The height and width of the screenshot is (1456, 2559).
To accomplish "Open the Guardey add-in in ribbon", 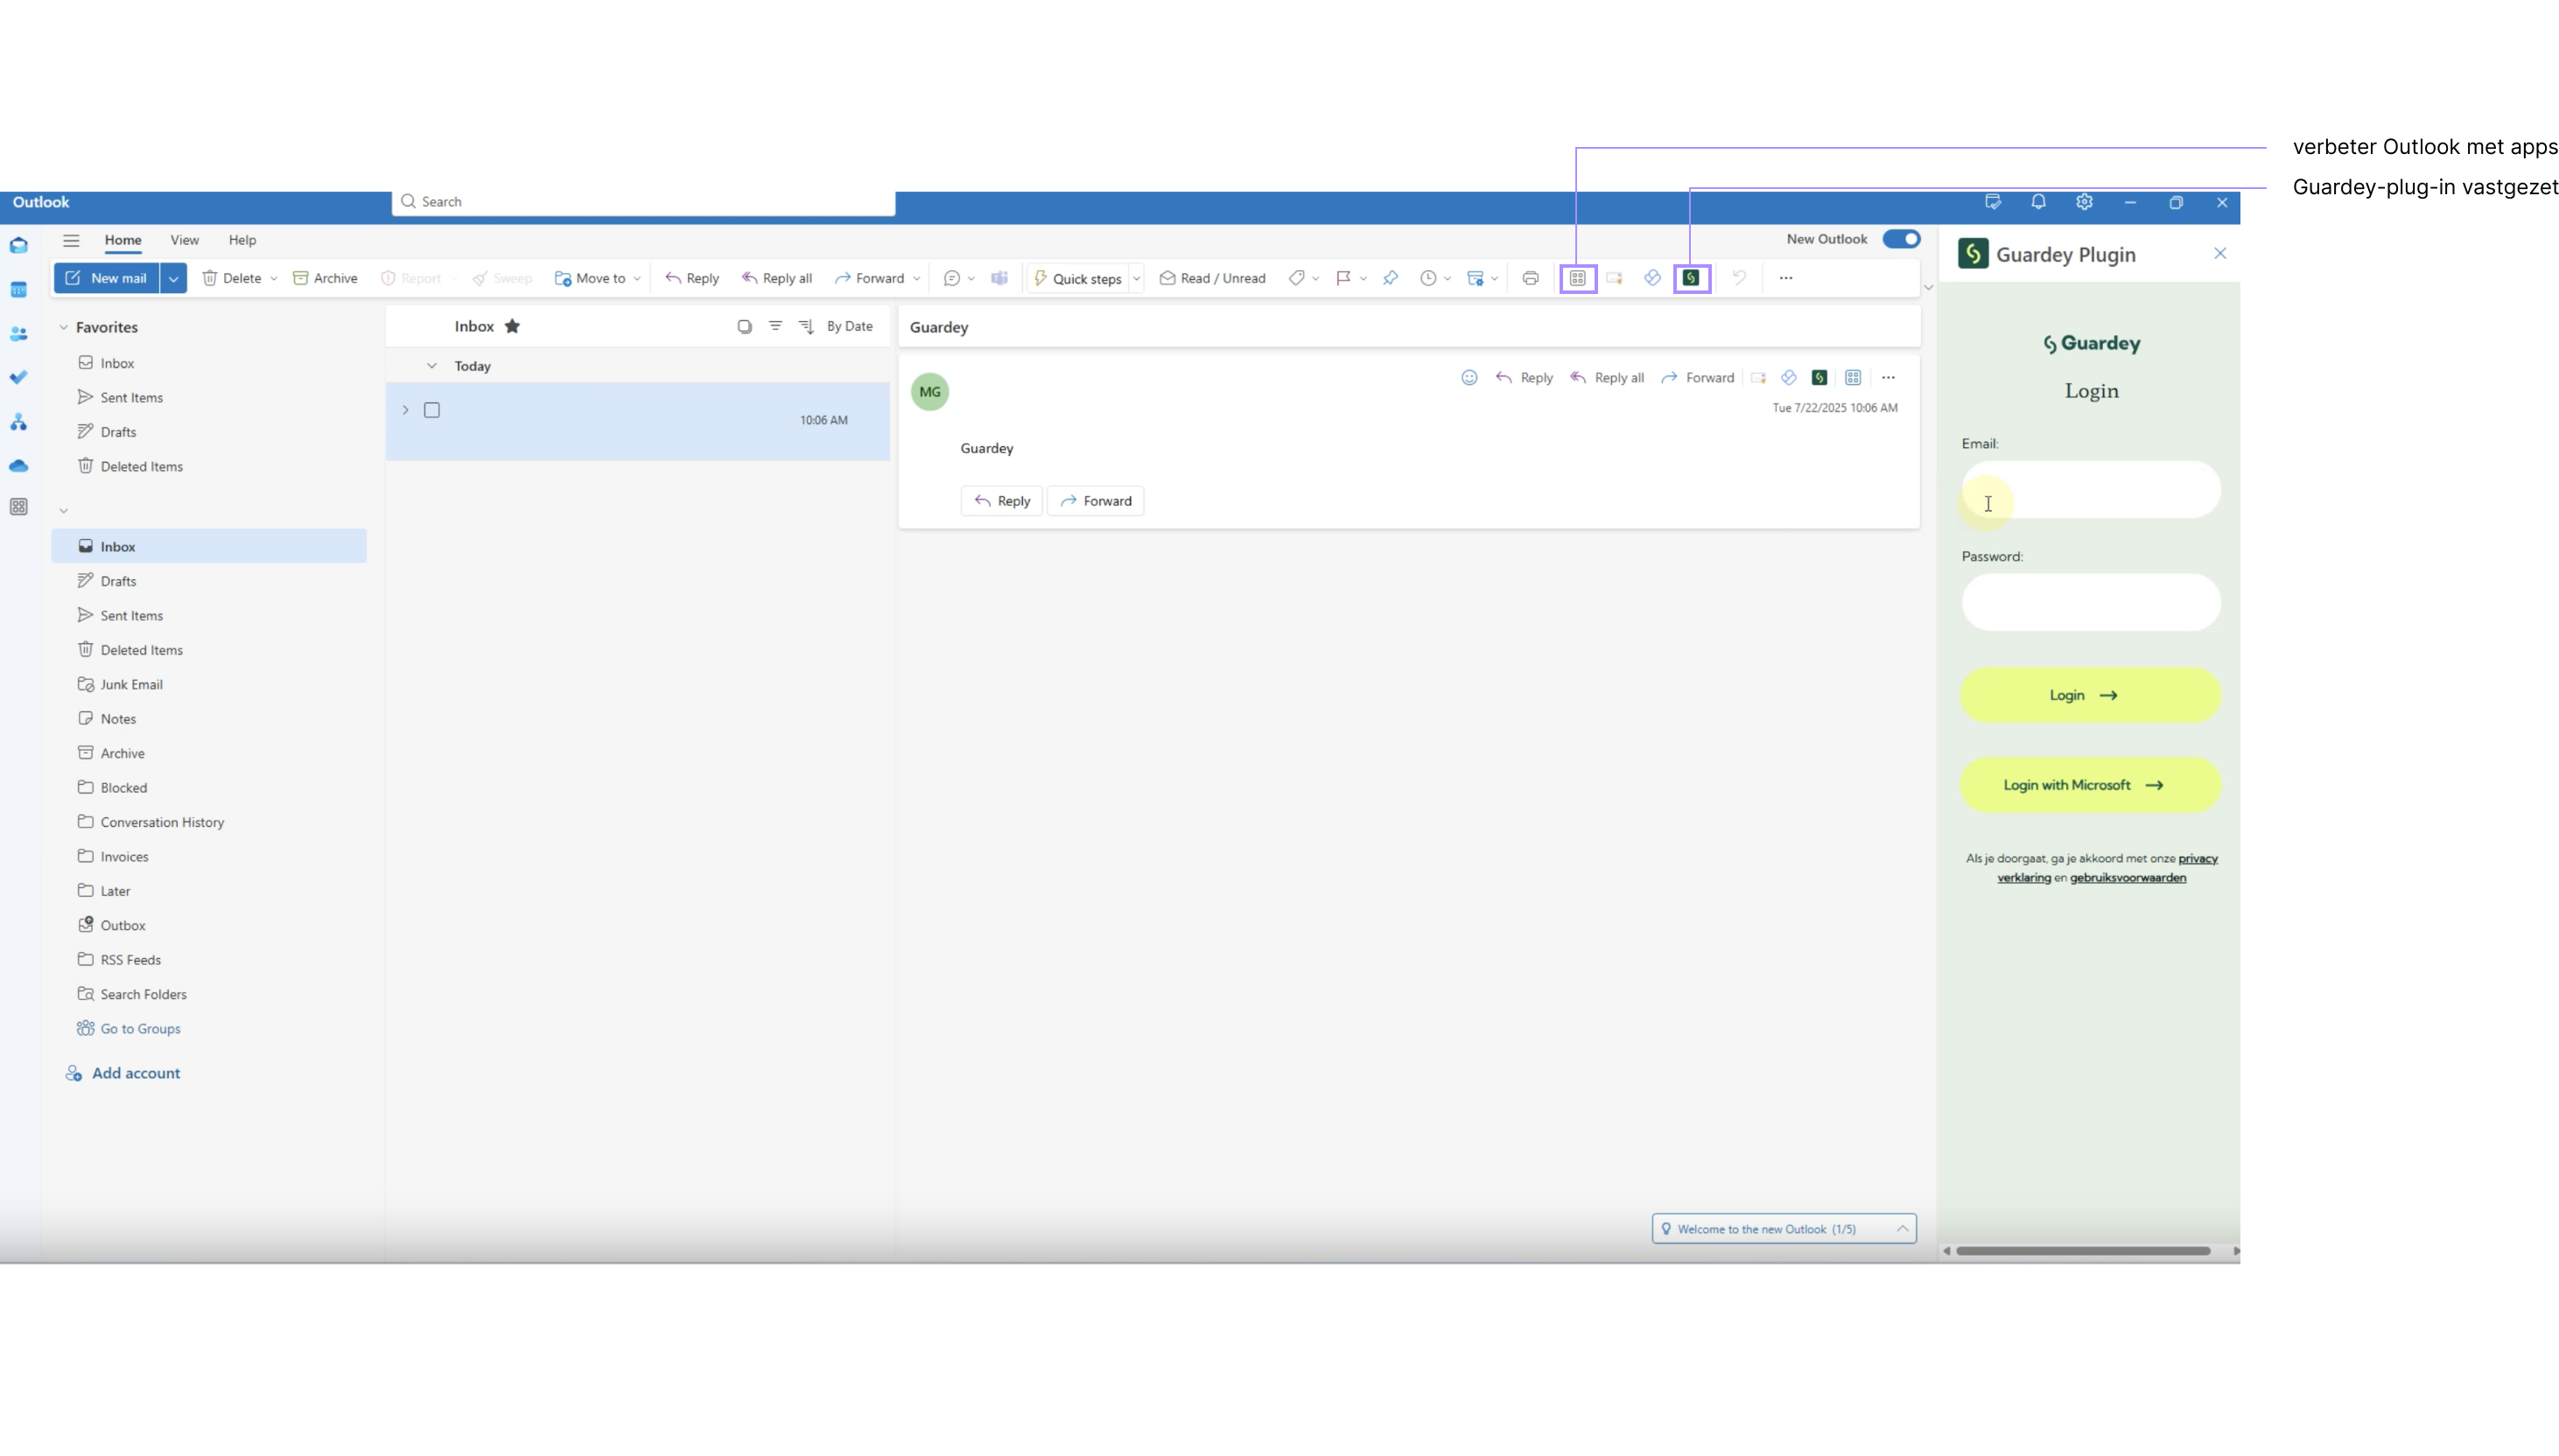I will coord(1691,278).
